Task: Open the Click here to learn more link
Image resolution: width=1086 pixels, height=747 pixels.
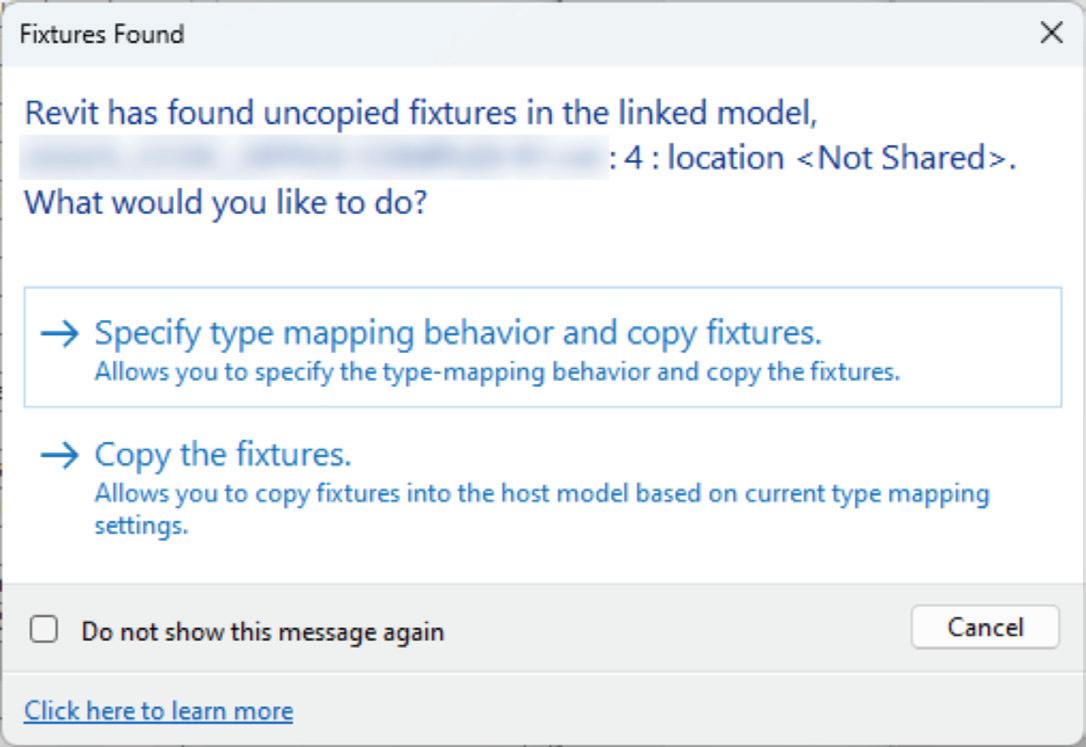Action: click(x=158, y=711)
